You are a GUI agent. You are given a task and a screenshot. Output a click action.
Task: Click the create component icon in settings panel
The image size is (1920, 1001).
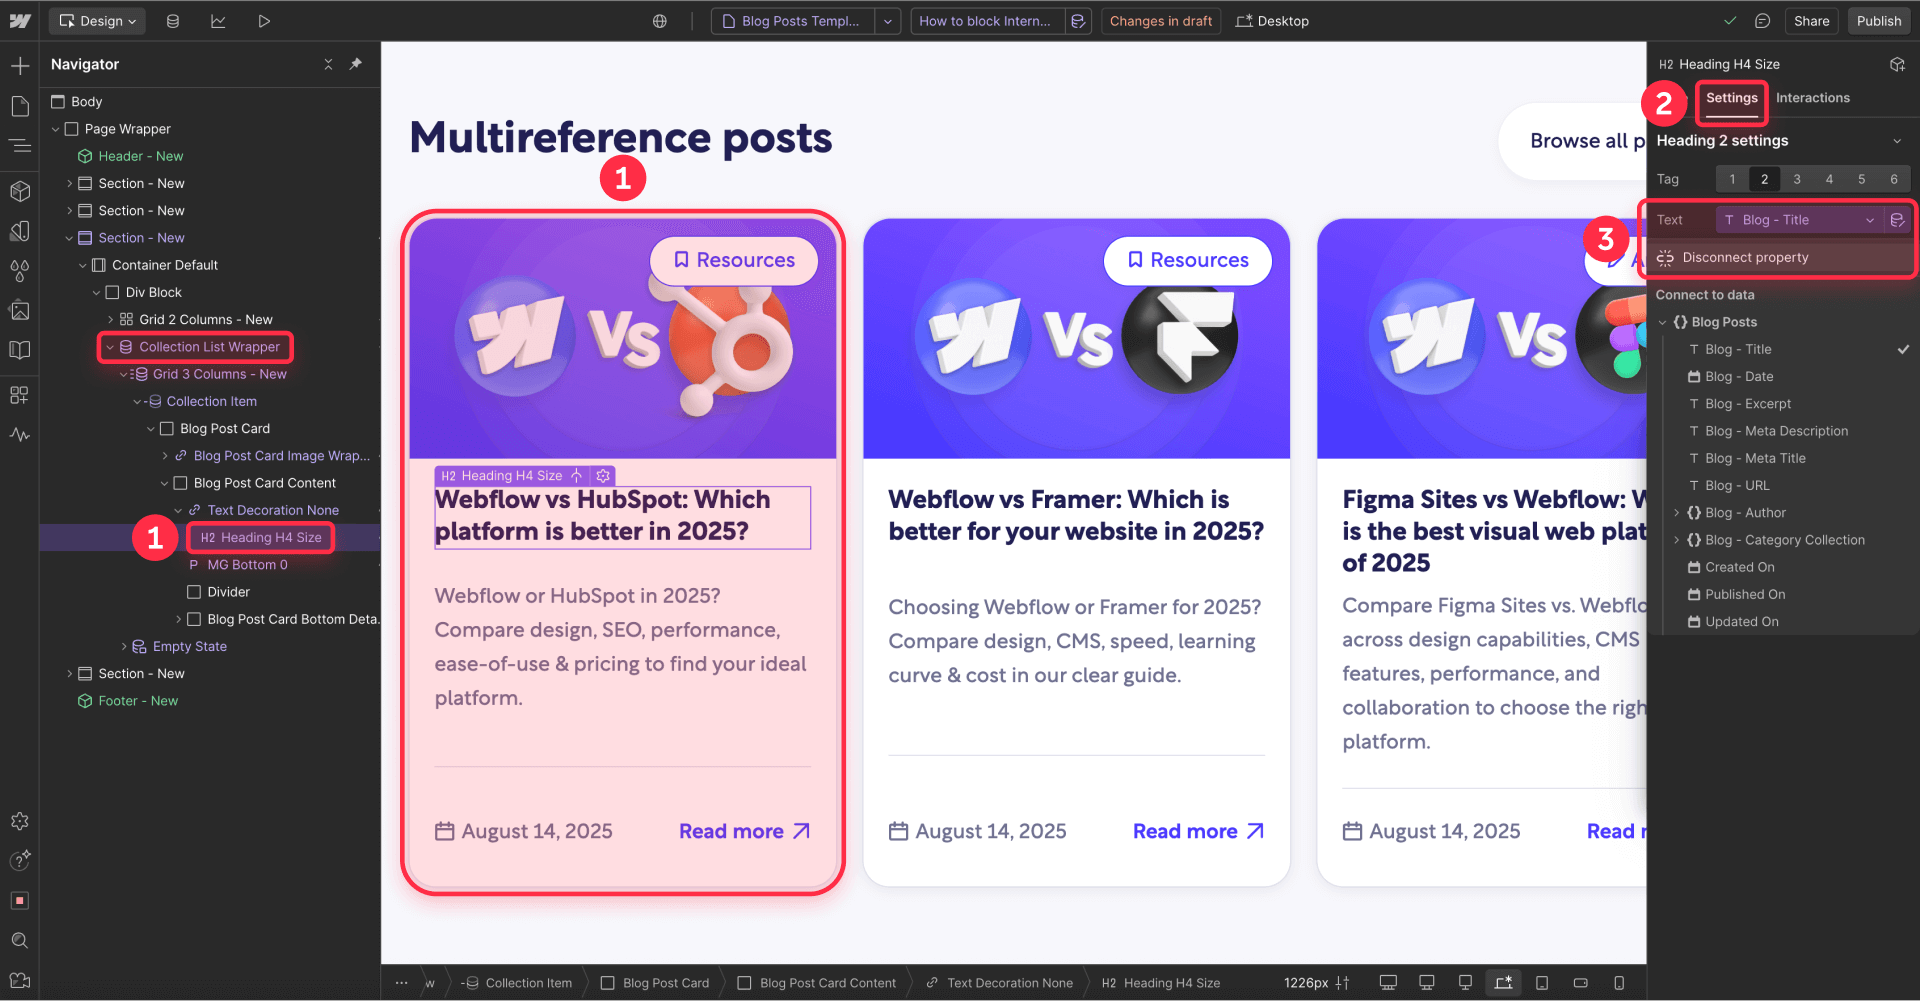(x=1897, y=64)
